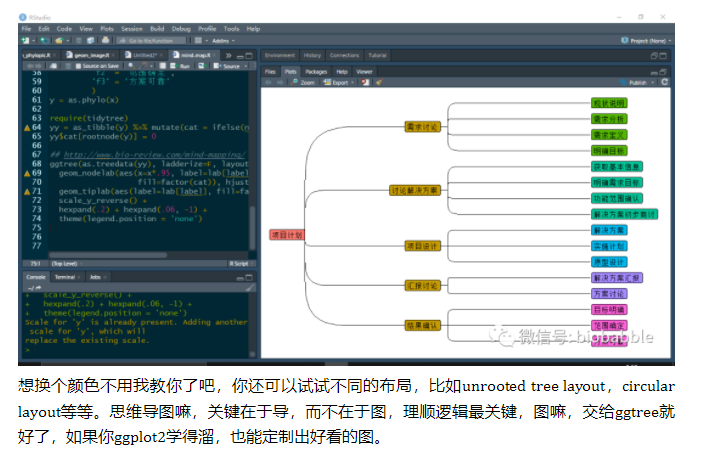
Task: Click the Zoom plot button
Action: [304, 83]
